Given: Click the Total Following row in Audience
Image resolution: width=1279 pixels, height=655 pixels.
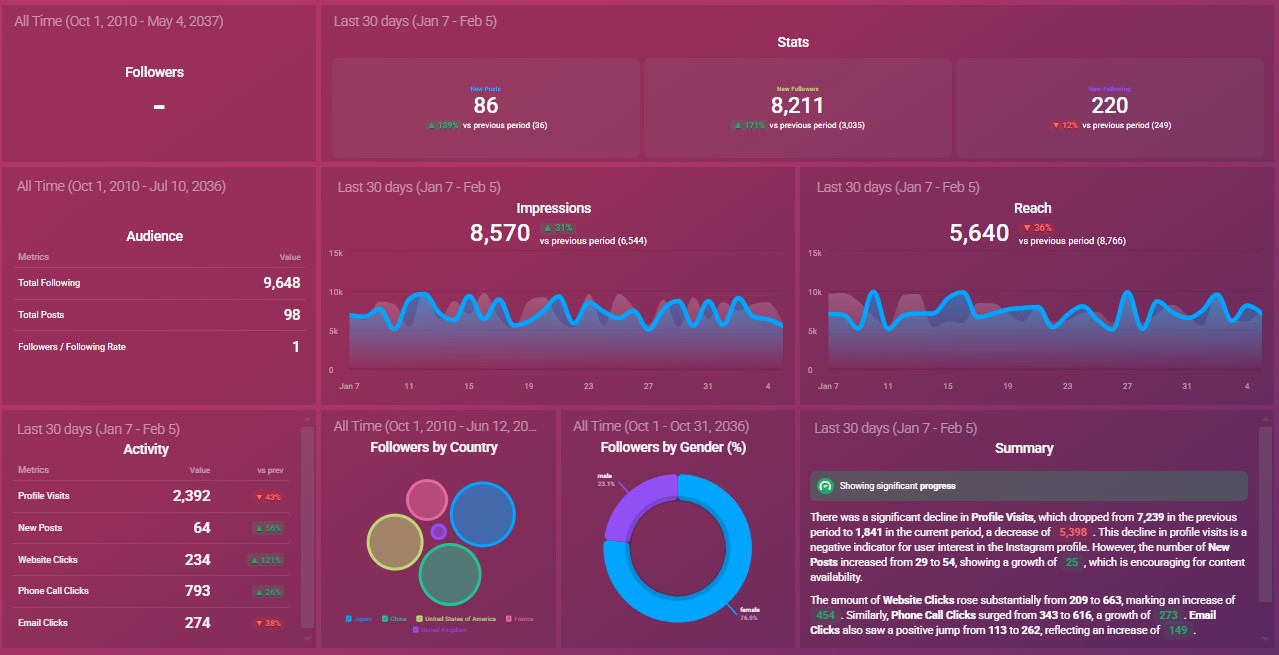Looking at the screenshot, I should click(160, 283).
